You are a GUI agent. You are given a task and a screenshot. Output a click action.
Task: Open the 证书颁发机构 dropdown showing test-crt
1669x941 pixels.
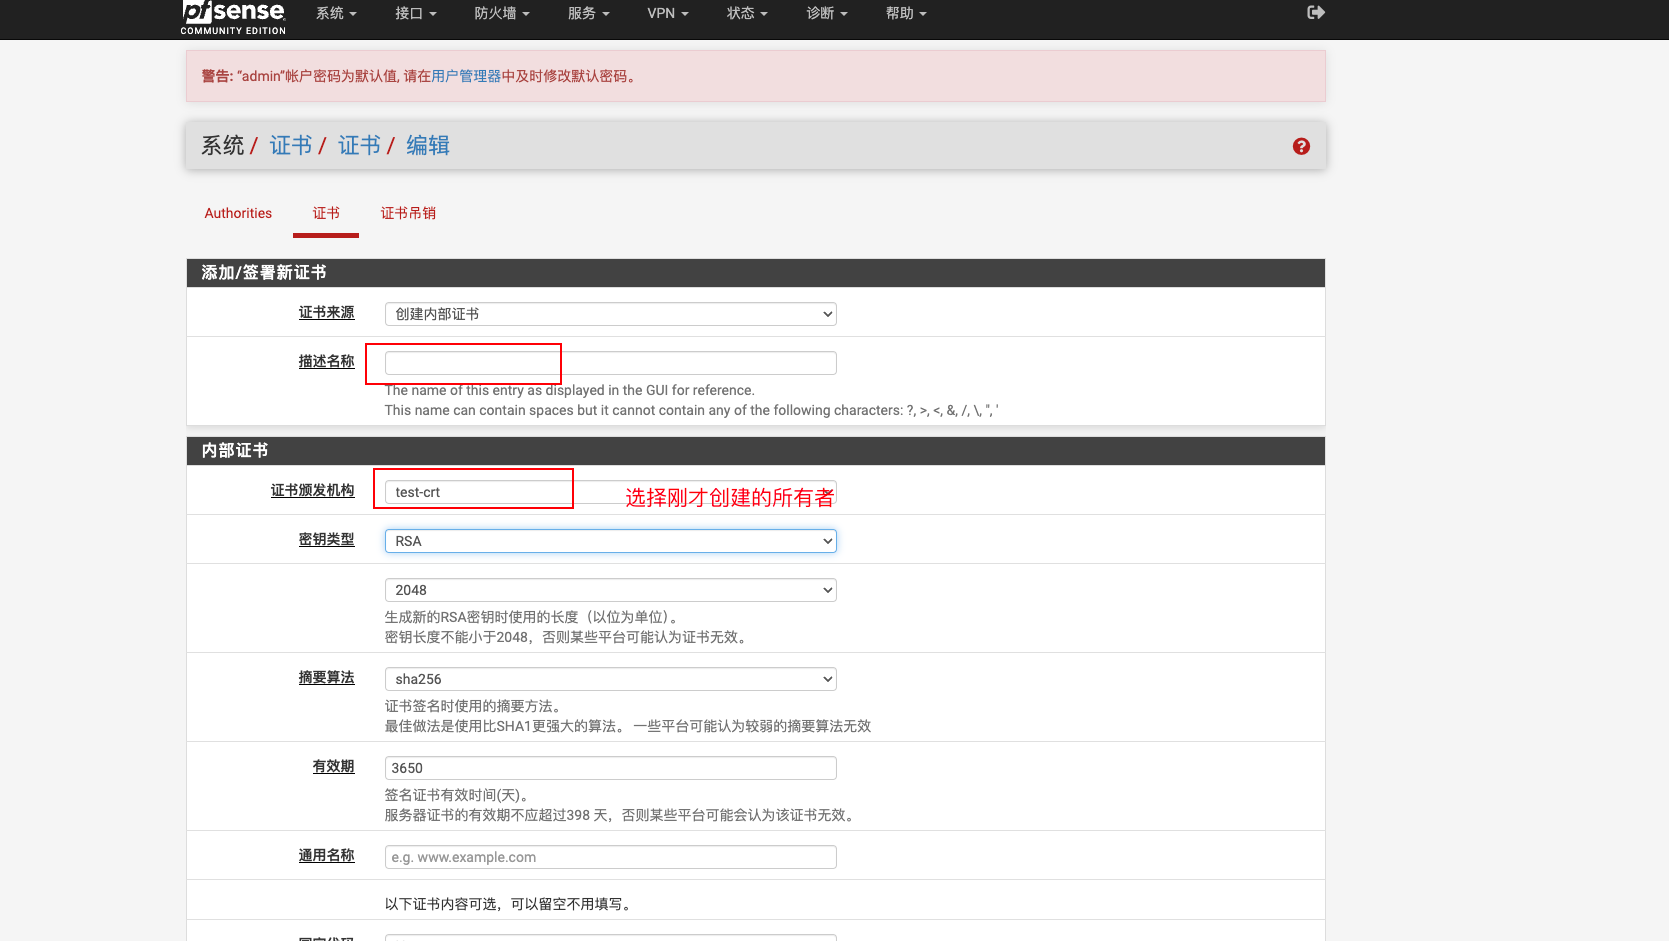(610, 492)
